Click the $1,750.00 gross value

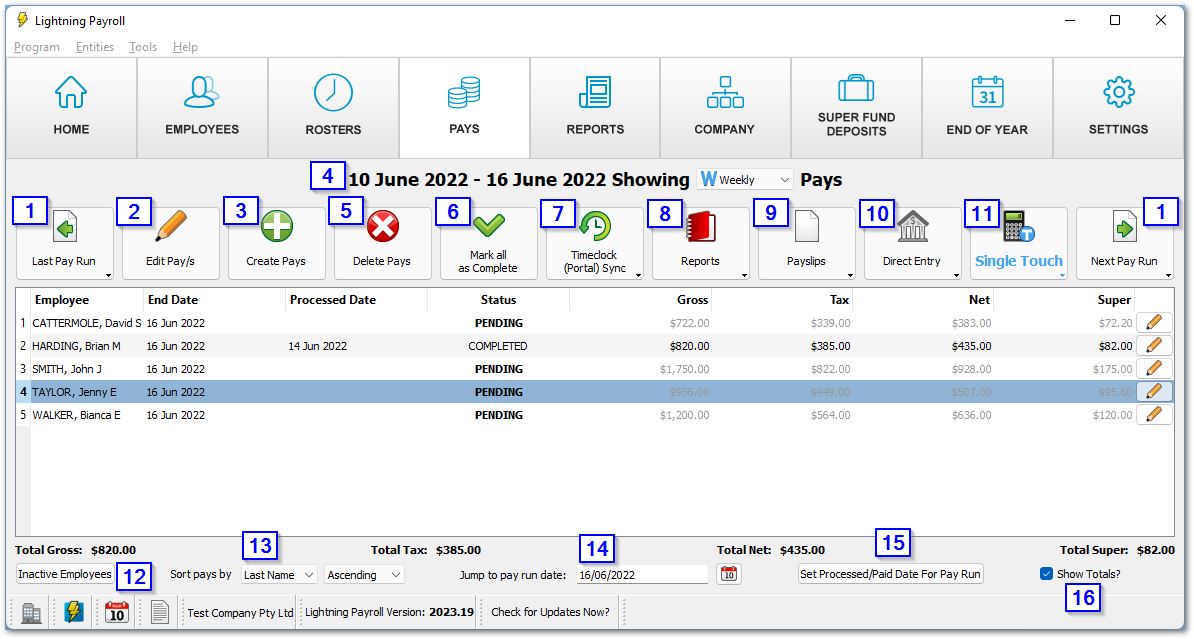(685, 369)
